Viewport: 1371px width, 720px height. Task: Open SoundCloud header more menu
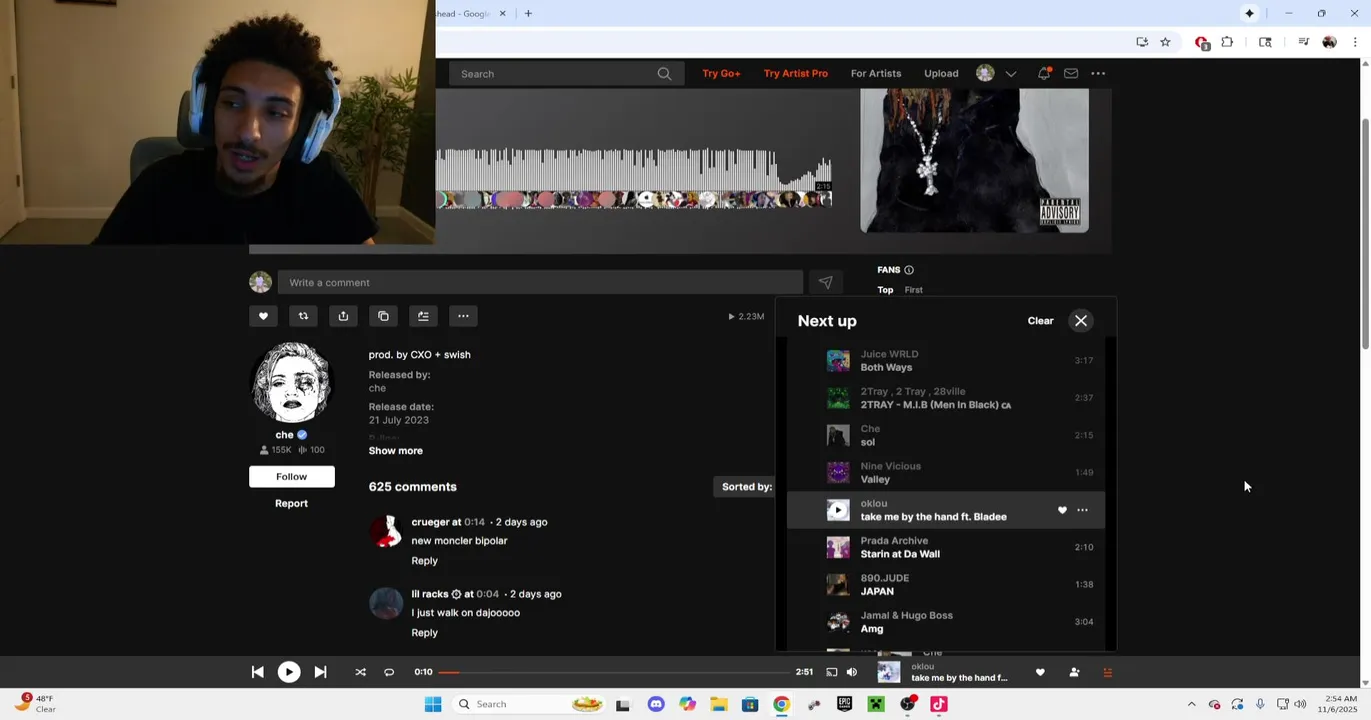pos(1098,73)
